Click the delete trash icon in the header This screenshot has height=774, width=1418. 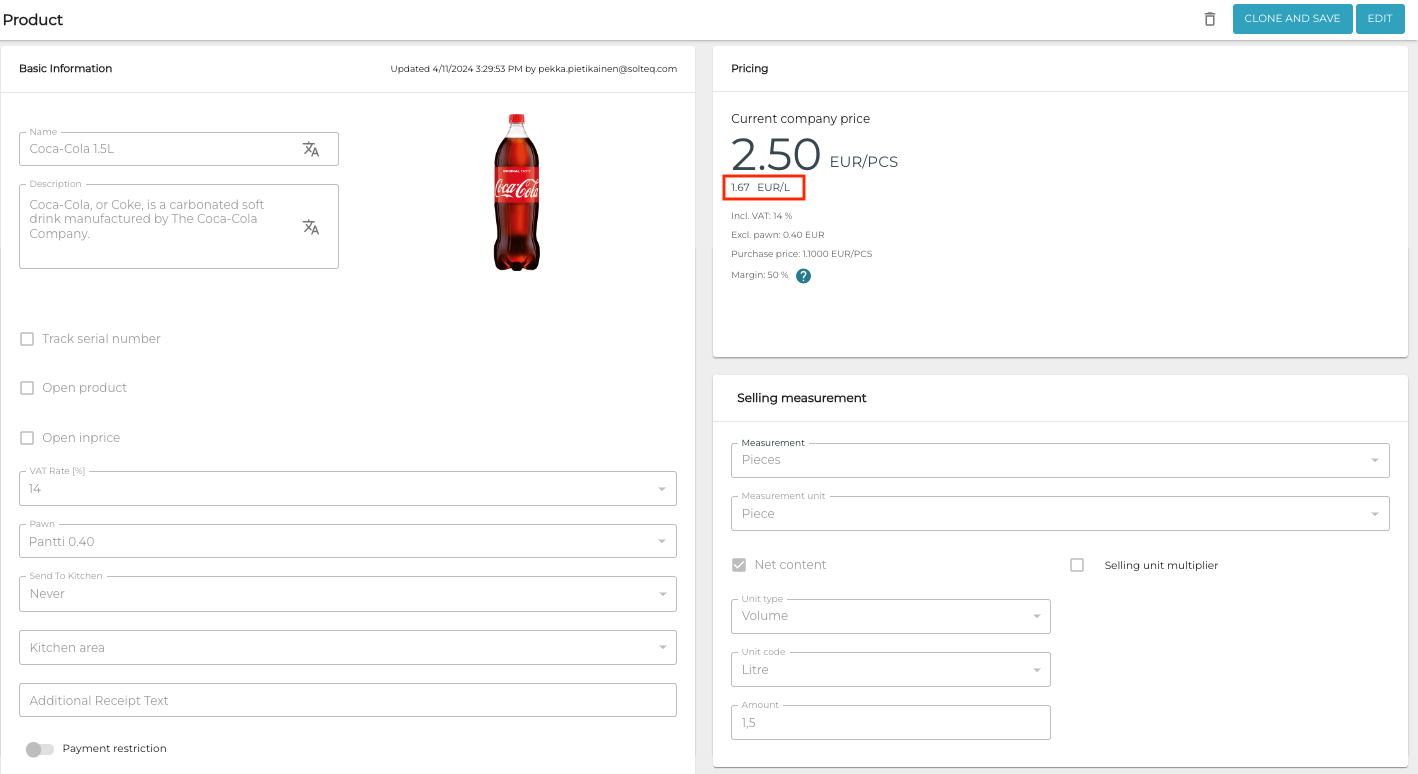coord(1209,18)
